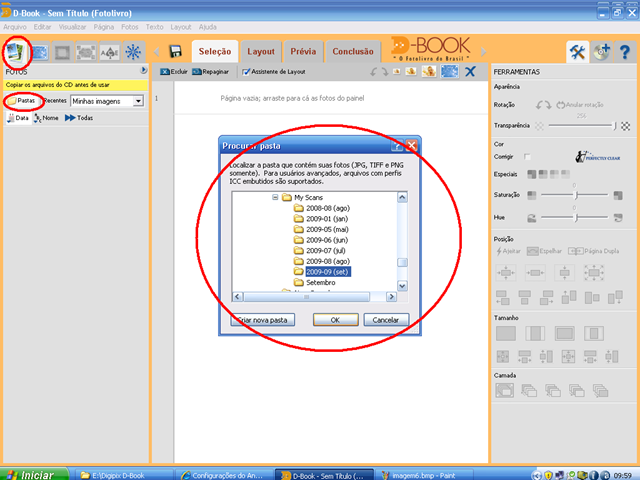Image resolution: width=640 pixels, height=480 pixels.
Task: Click the help question mark icon
Action: click(624, 52)
